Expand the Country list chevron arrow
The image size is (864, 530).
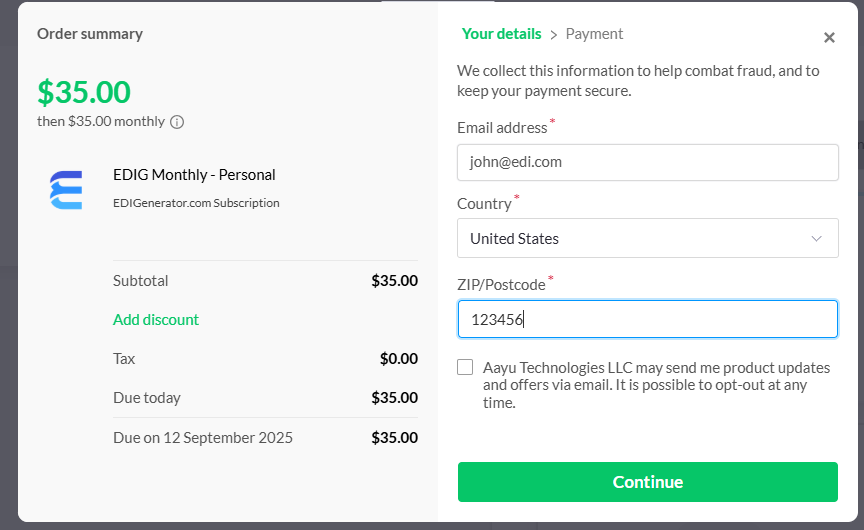pos(817,238)
